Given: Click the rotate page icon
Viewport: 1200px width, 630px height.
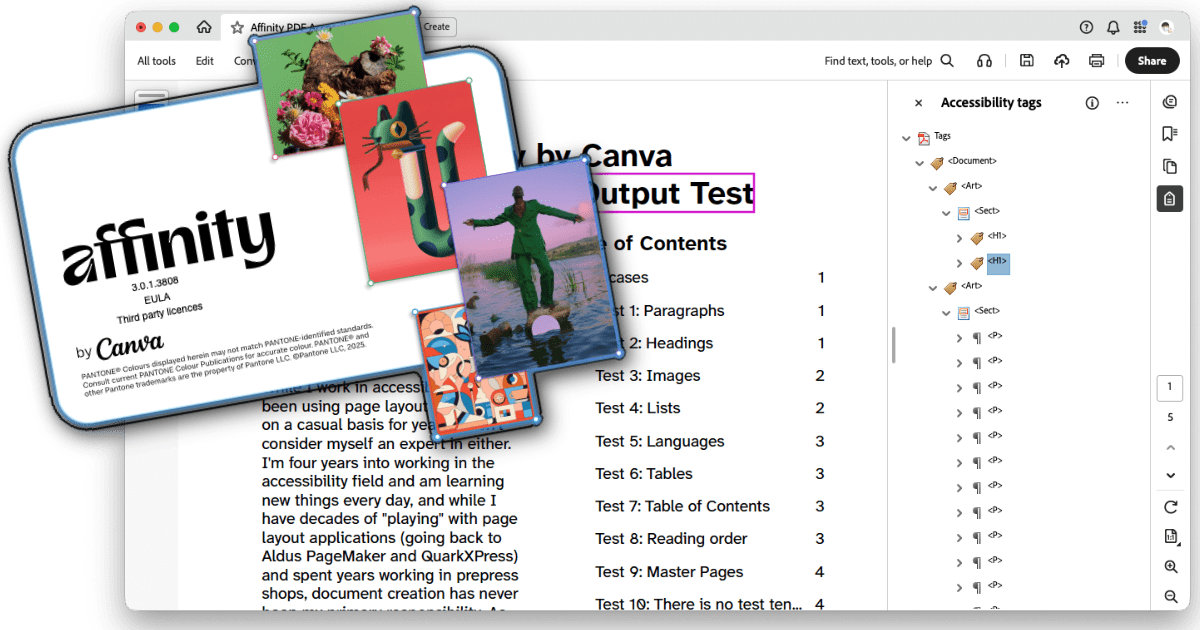Looking at the screenshot, I should tap(1170, 507).
